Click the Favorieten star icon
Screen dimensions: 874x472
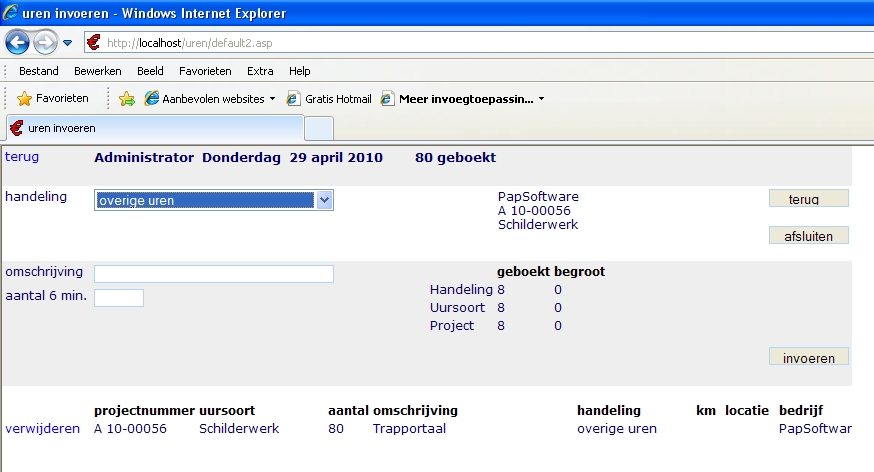point(25,99)
